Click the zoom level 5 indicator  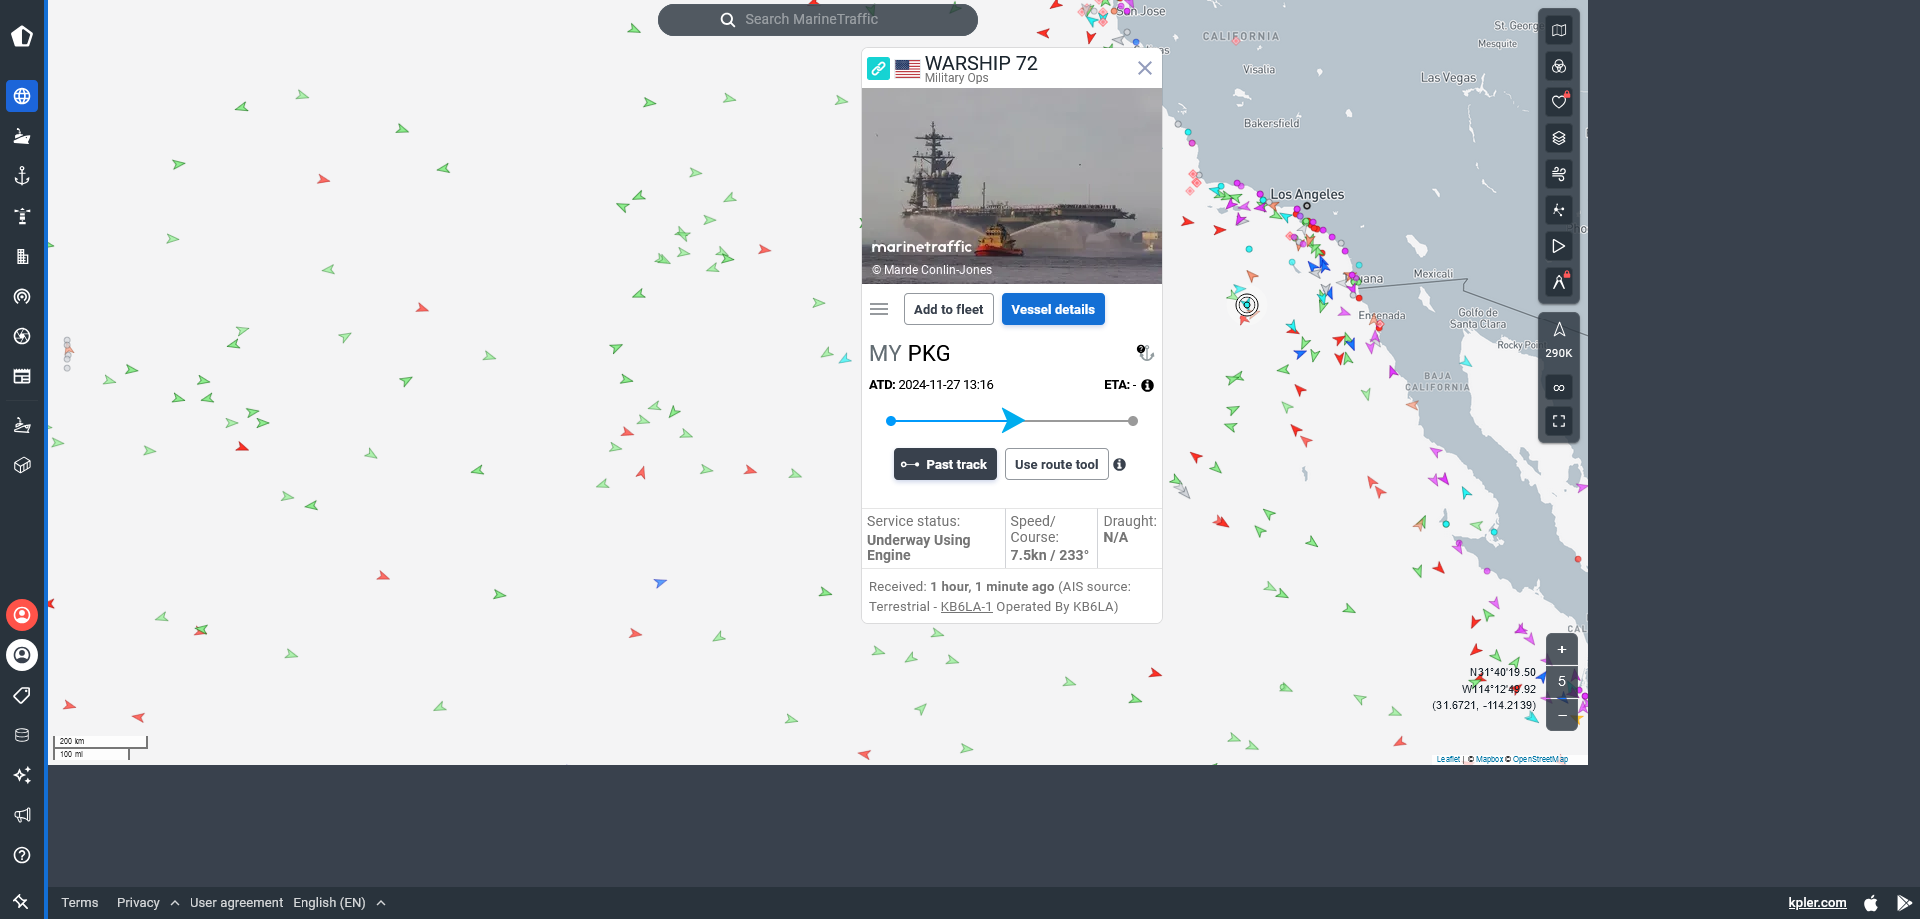point(1562,681)
